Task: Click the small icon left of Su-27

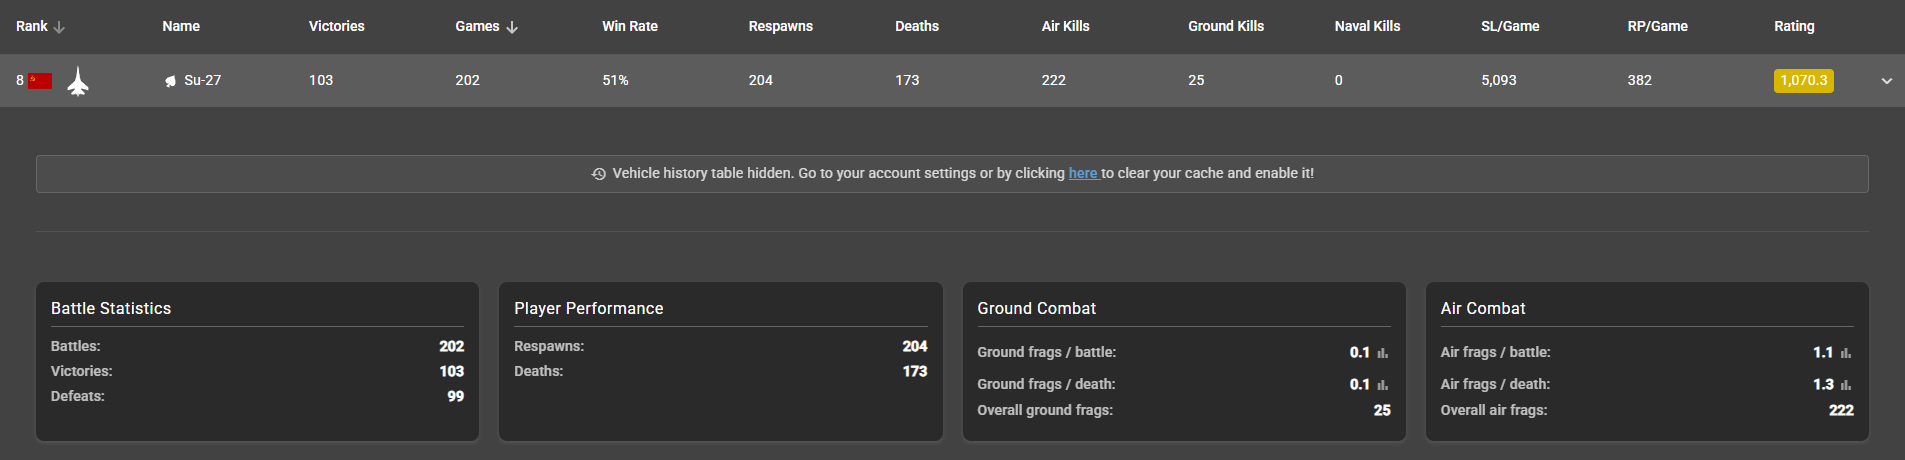Action: coord(171,81)
